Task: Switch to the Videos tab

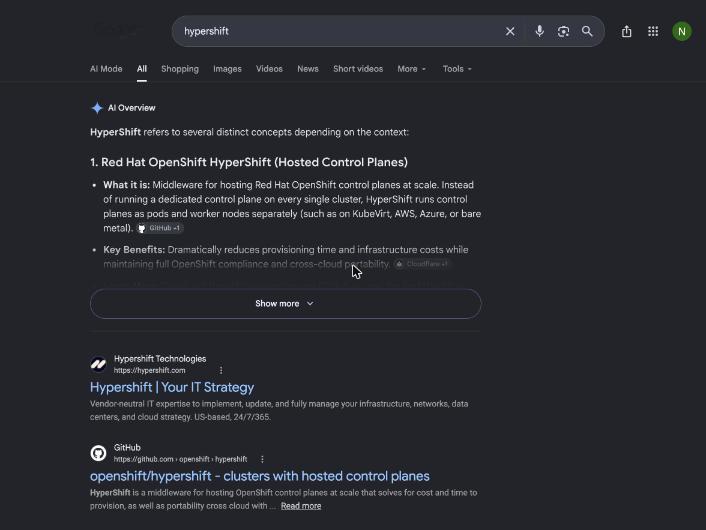Action: tap(269, 69)
